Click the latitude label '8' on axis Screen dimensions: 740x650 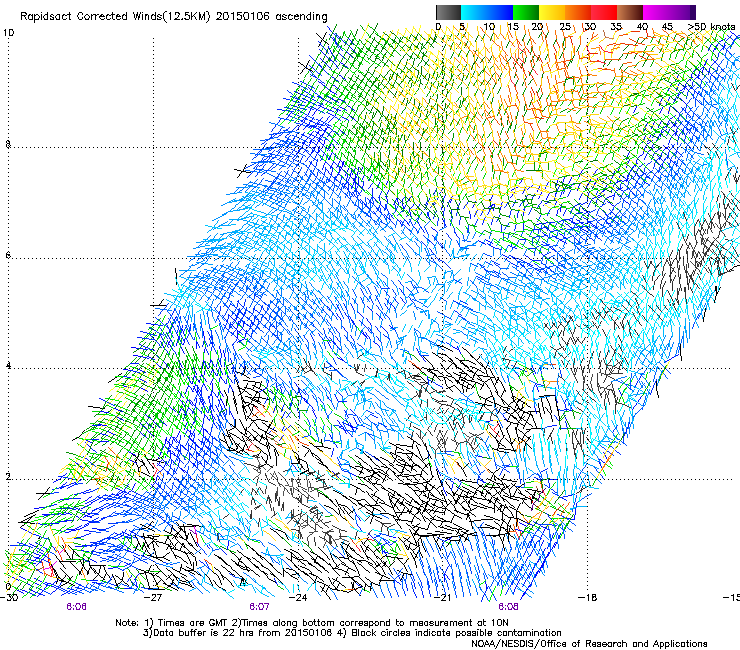click(x=8, y=144)
